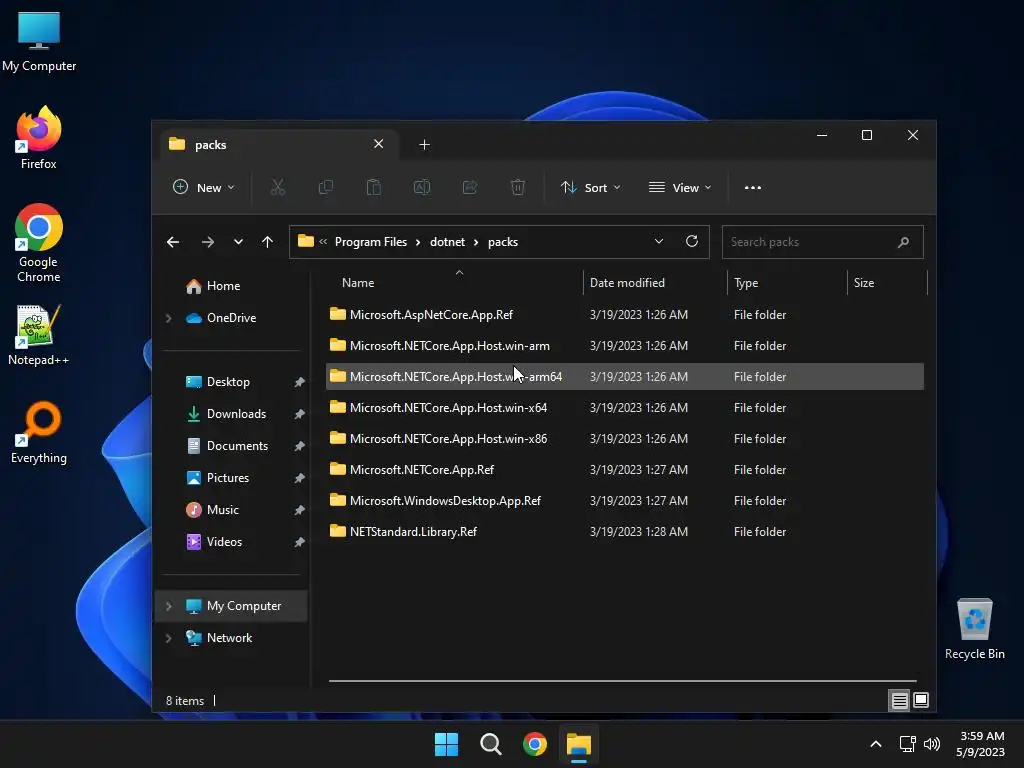
Task: Show hidden breadcrumb path chevrons
Action: click(x=323, y=242)
